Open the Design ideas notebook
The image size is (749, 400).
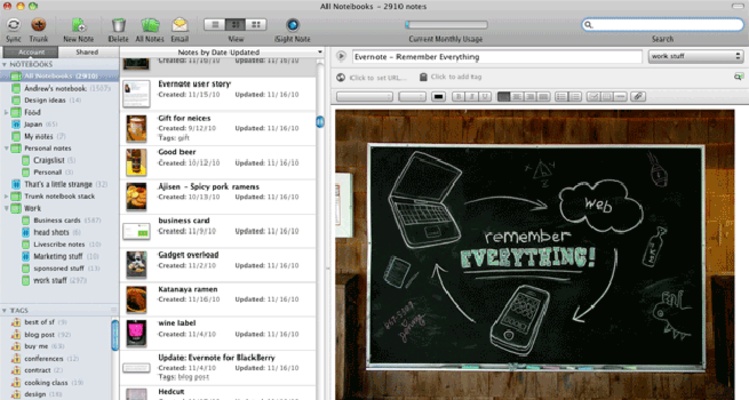pos(45,100)
